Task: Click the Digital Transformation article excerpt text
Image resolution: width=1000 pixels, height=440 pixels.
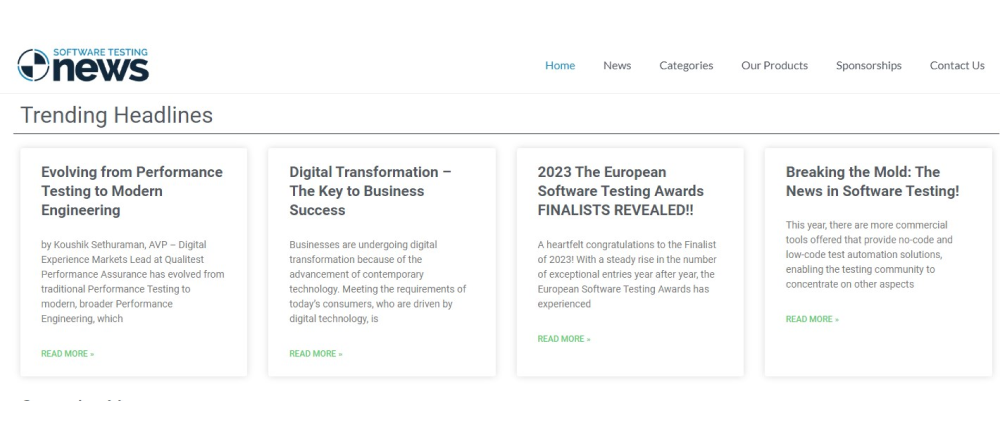Action: pos(378,282)
